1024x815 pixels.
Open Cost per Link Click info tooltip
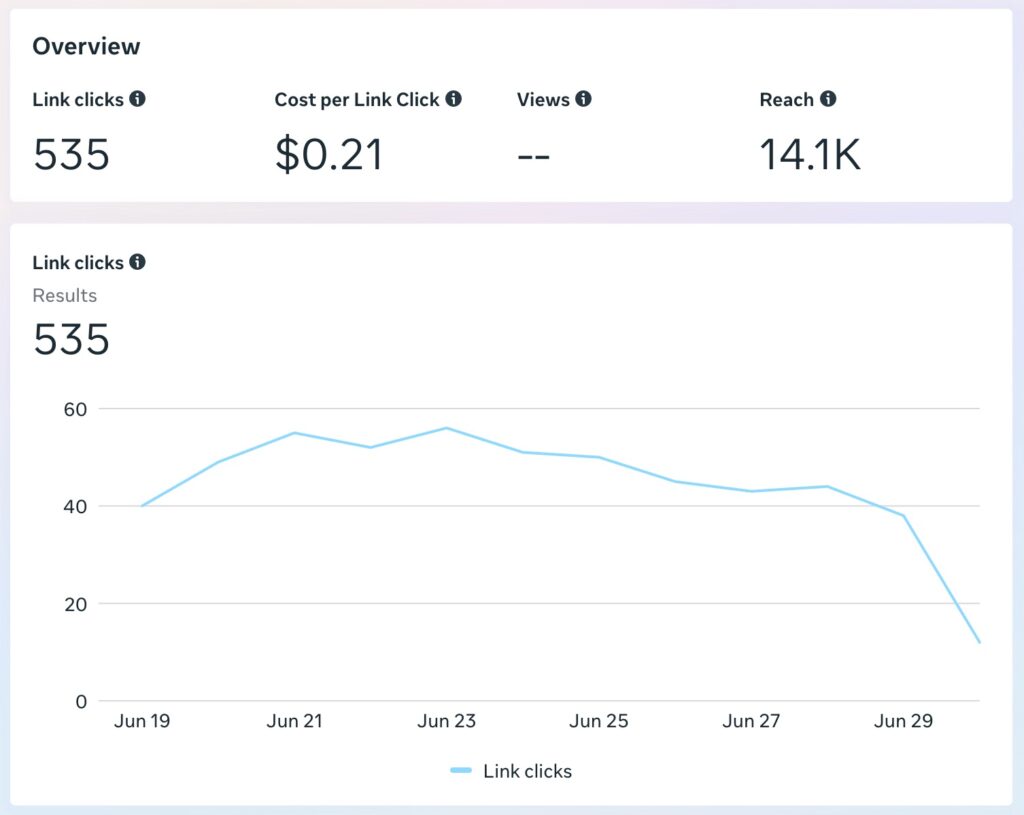click(453, 99)
